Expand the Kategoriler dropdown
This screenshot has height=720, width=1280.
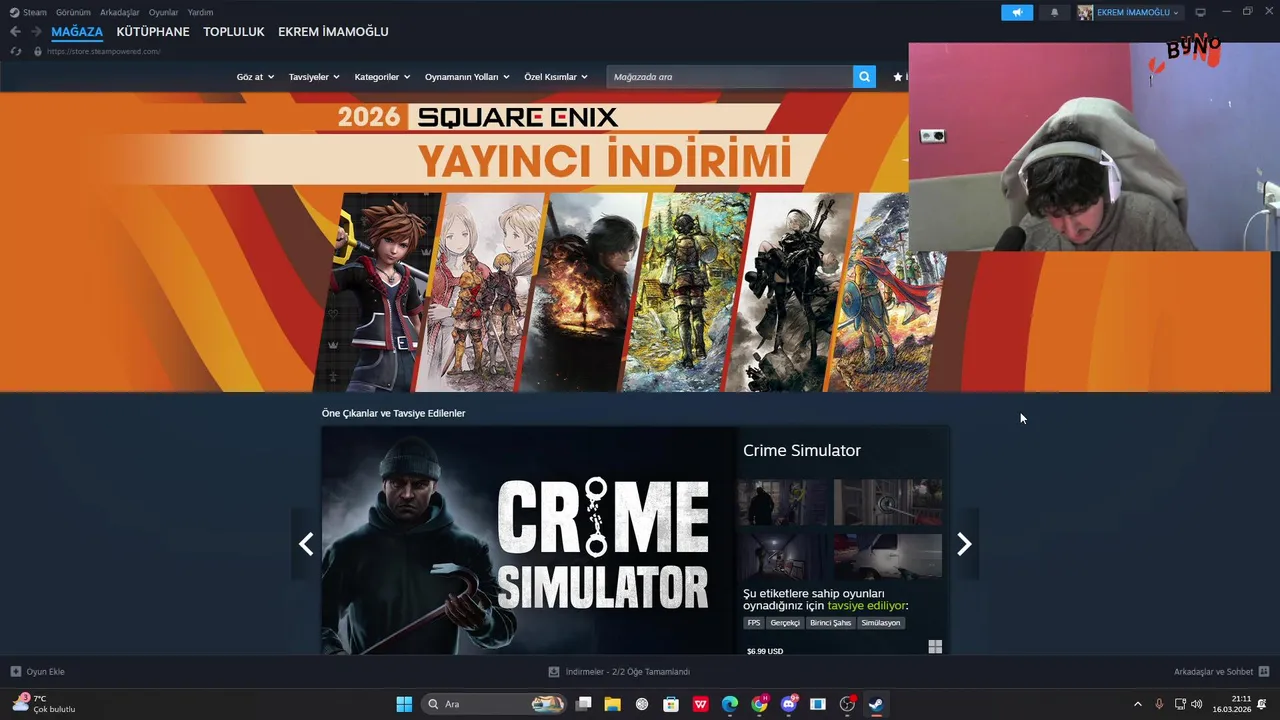(382, 77)
